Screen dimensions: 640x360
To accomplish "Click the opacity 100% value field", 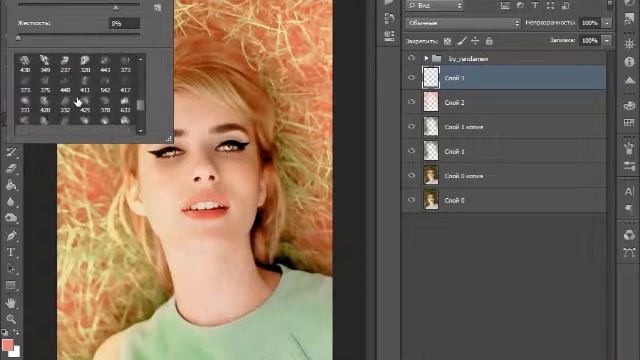I will (x=590, y=23).
